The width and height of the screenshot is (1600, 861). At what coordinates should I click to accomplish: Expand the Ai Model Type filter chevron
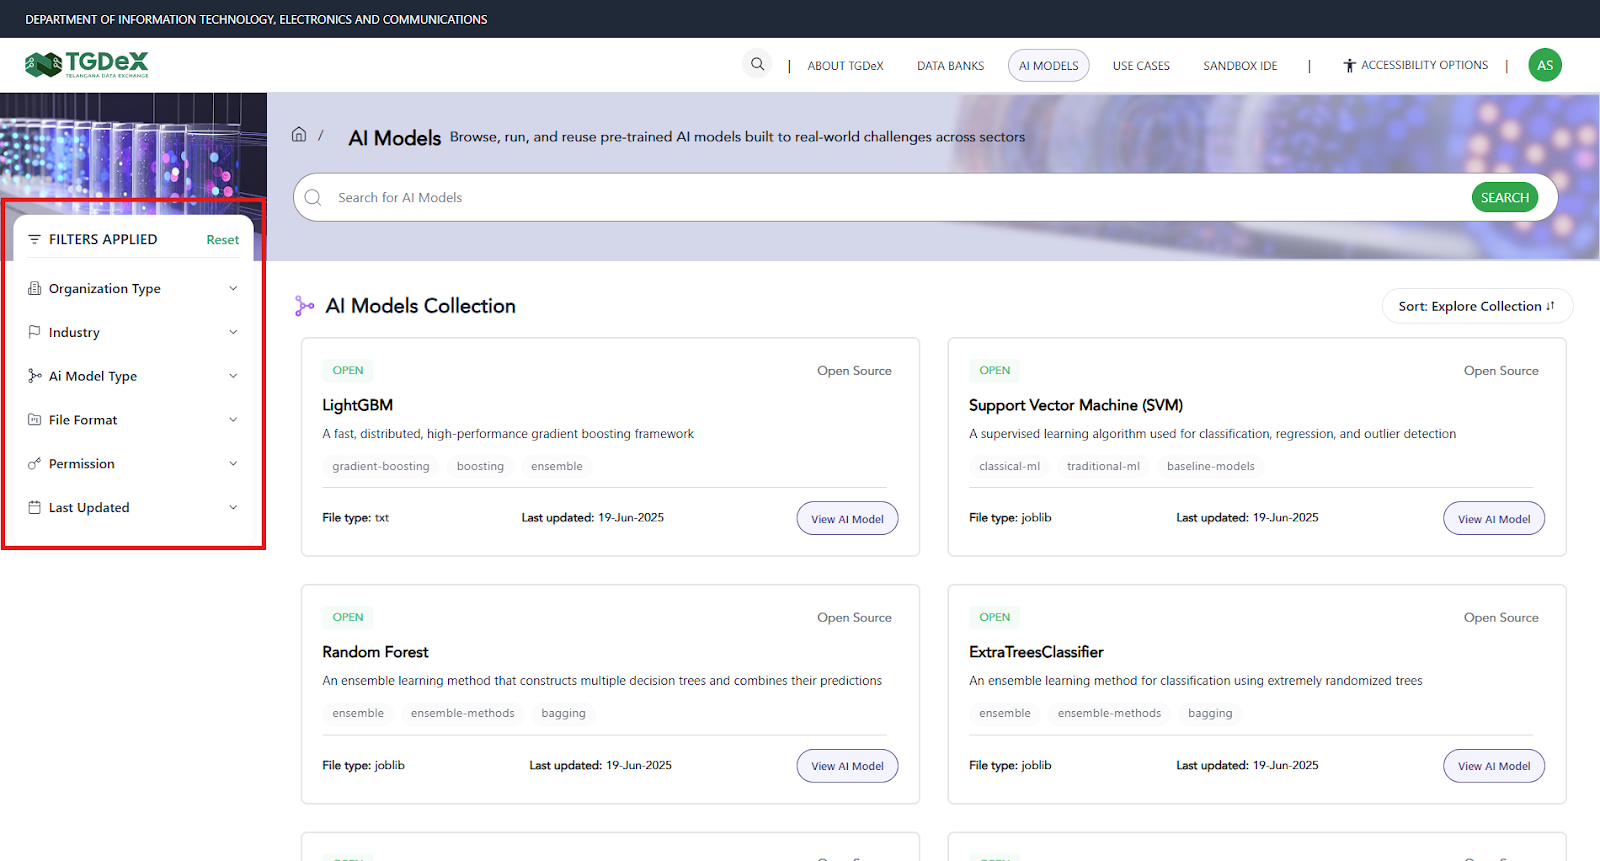(x=233, y=376)
